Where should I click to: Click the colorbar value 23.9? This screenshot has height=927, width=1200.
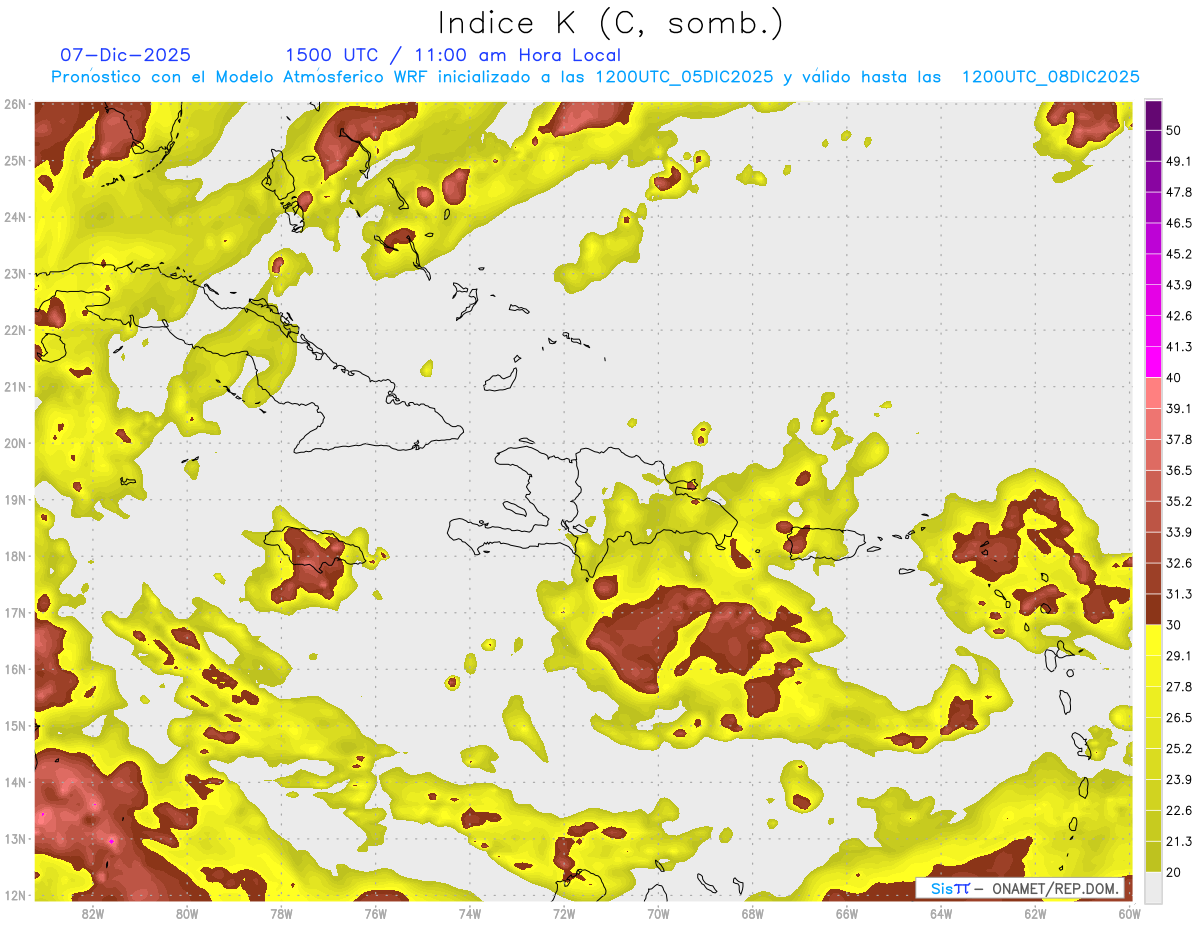(x=1179, y=780)
